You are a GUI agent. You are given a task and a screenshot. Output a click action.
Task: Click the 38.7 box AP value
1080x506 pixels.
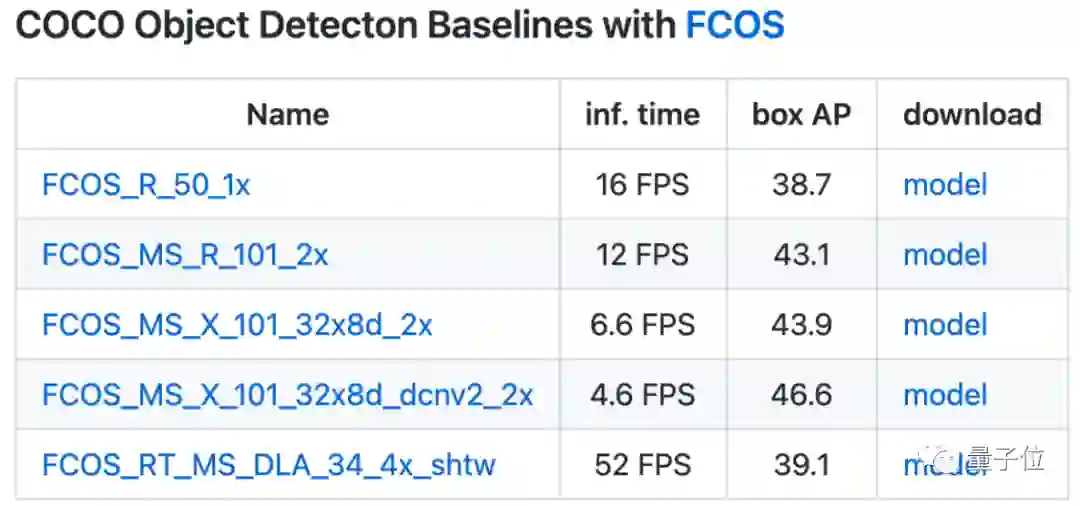click(x=801, y=185)
